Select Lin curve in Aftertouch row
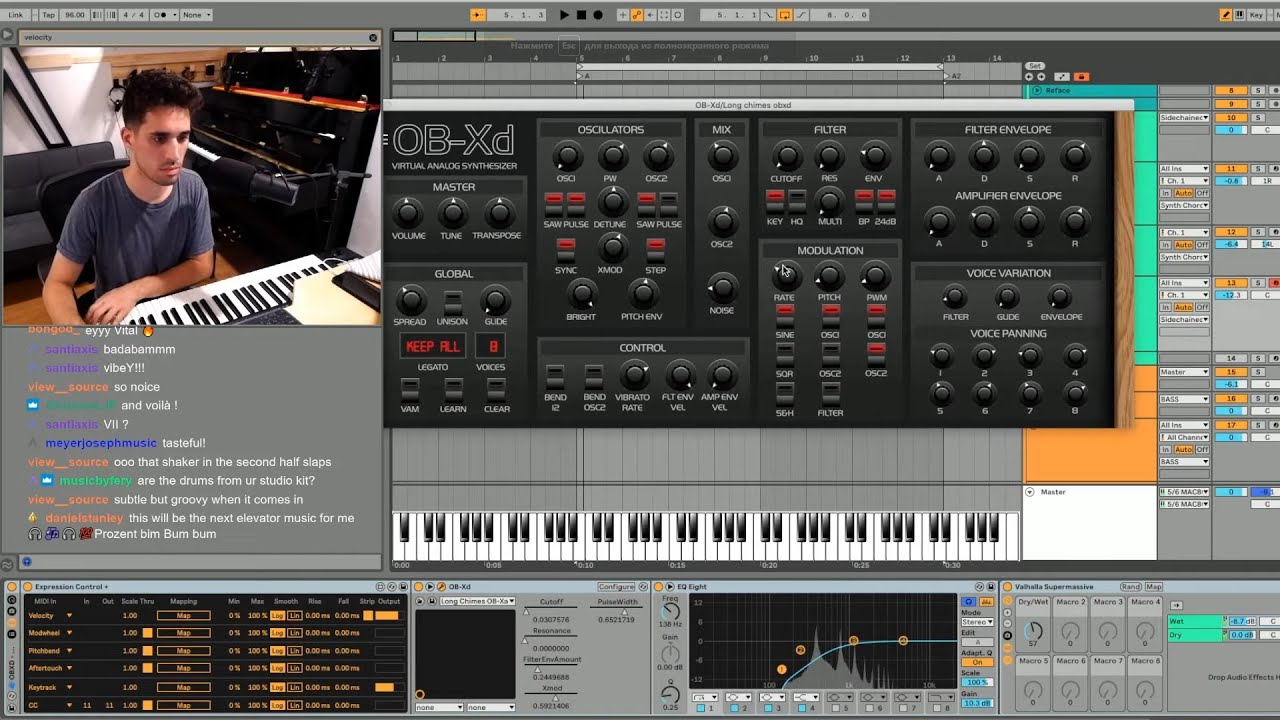Screen dimensions: 1280x720 pos(295,669)
